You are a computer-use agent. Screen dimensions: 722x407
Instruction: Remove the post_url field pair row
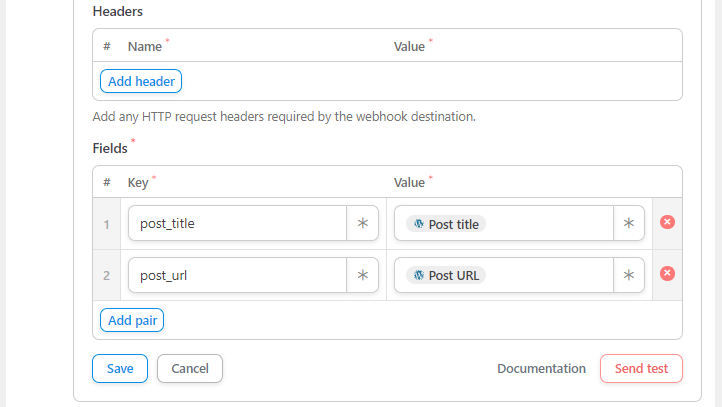667,274
